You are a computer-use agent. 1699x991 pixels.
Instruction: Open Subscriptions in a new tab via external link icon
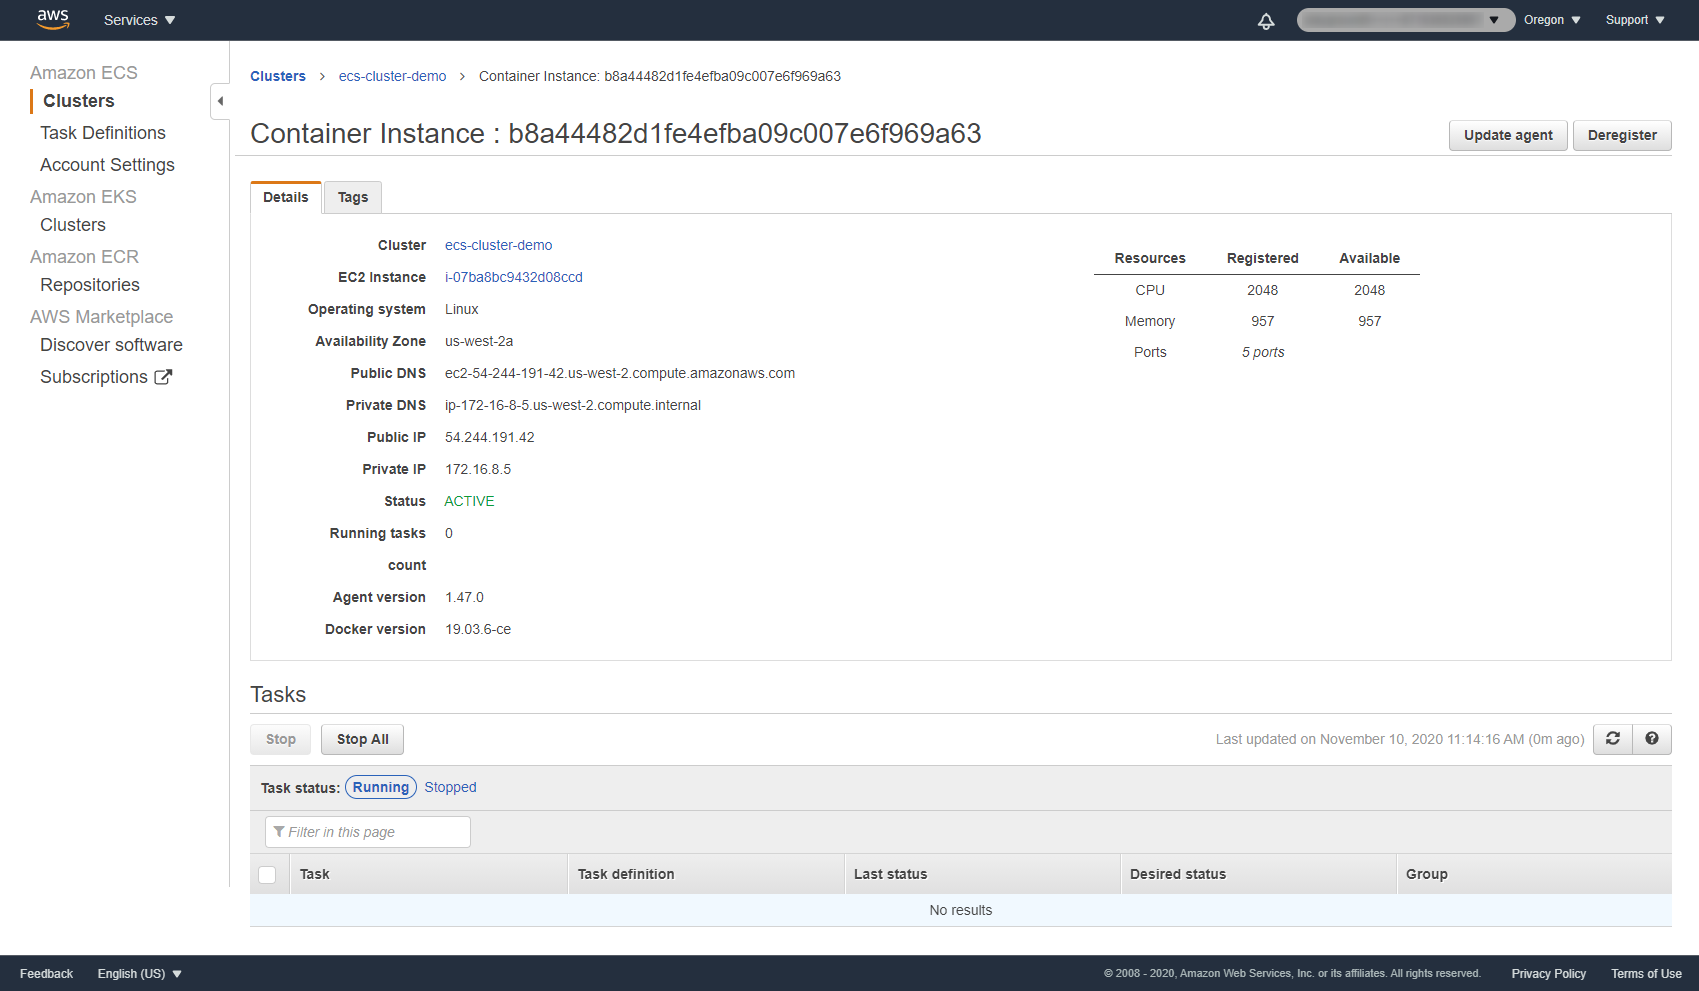(164, 376)
